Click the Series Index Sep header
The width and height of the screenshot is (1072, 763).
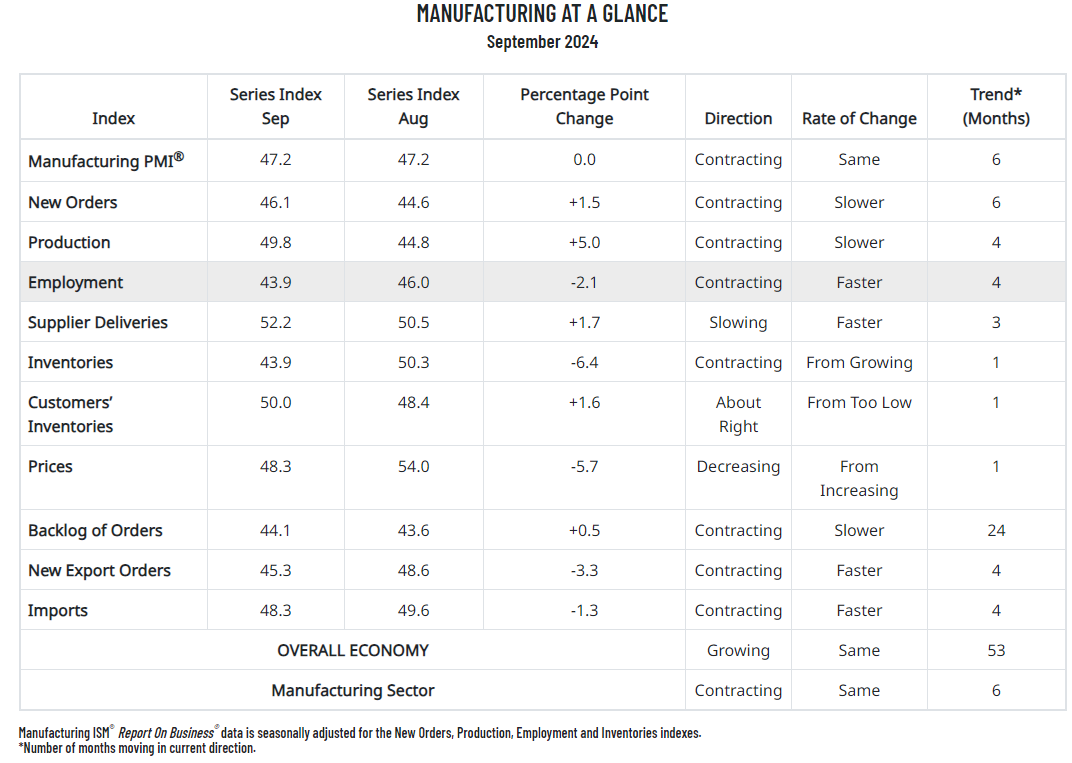tap(275, 106)
